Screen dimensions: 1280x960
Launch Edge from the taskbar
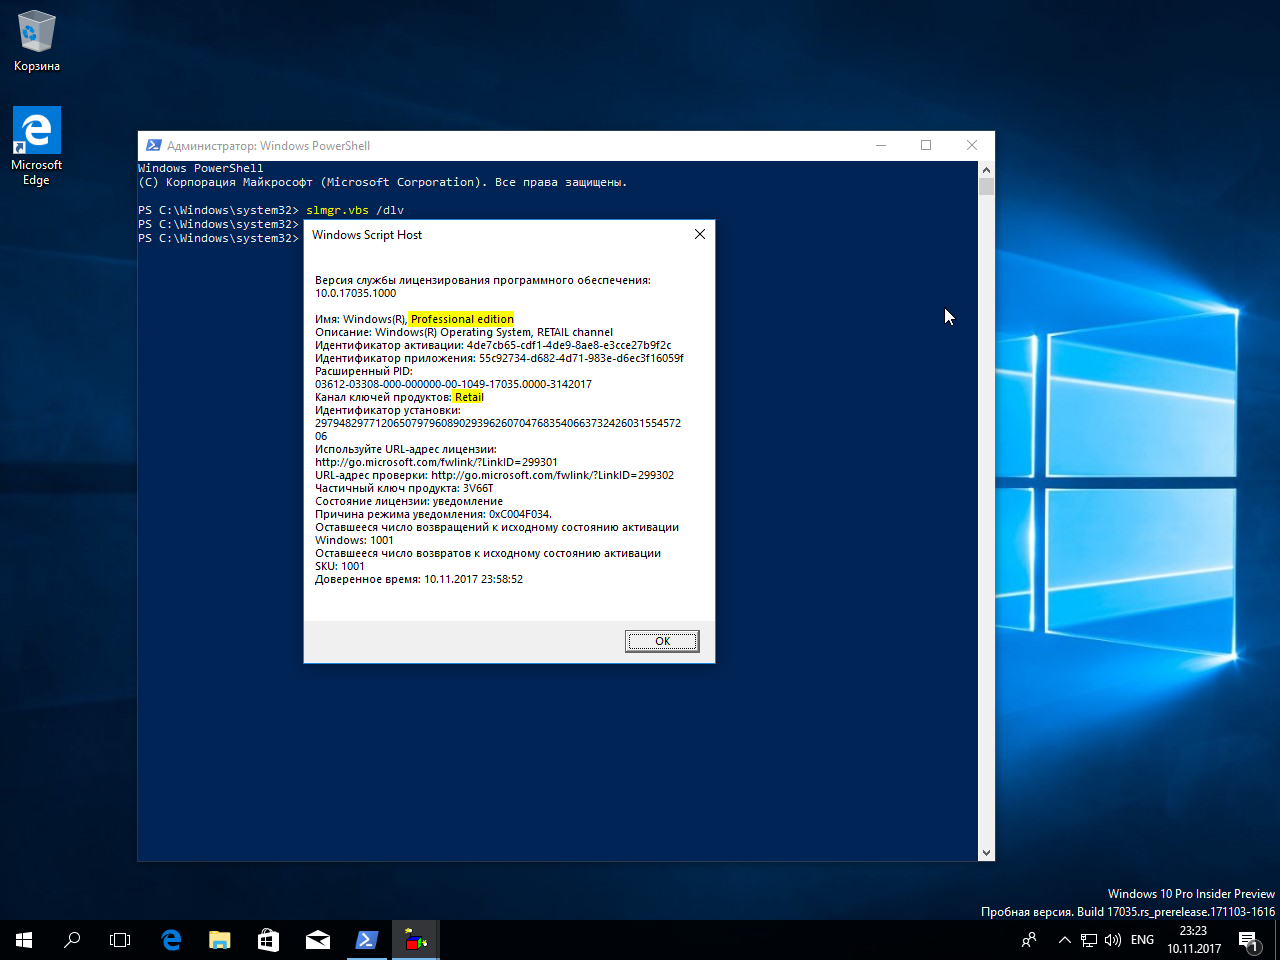tap(171, 940)
